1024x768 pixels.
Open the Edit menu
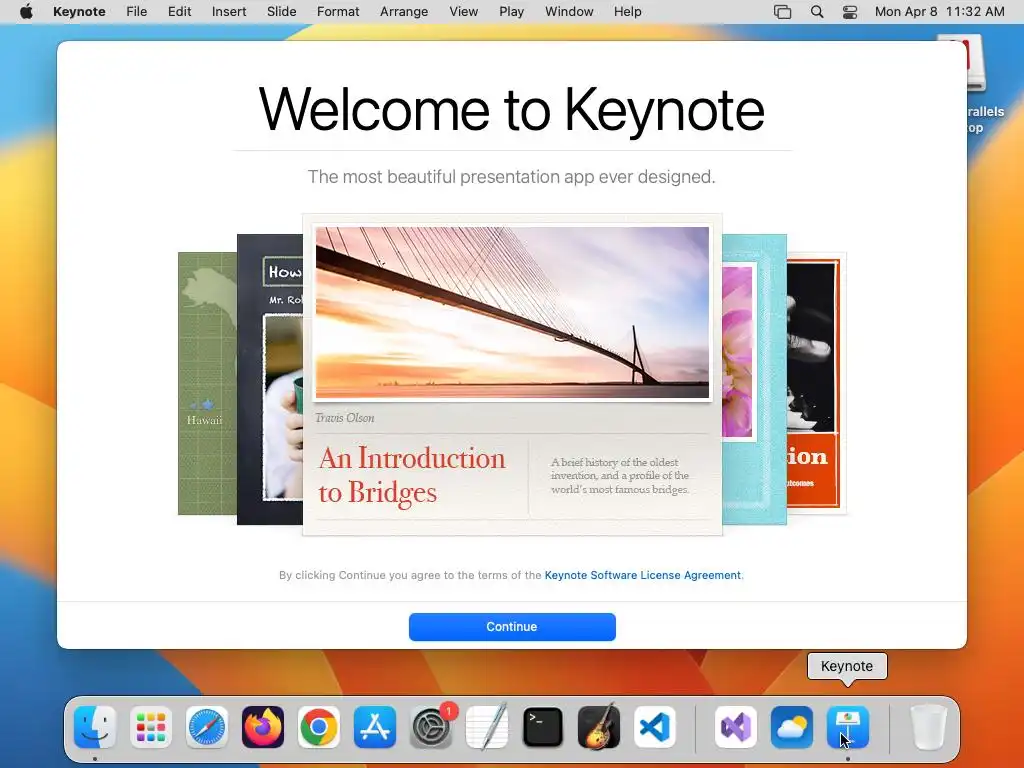[x=180, y=12]
